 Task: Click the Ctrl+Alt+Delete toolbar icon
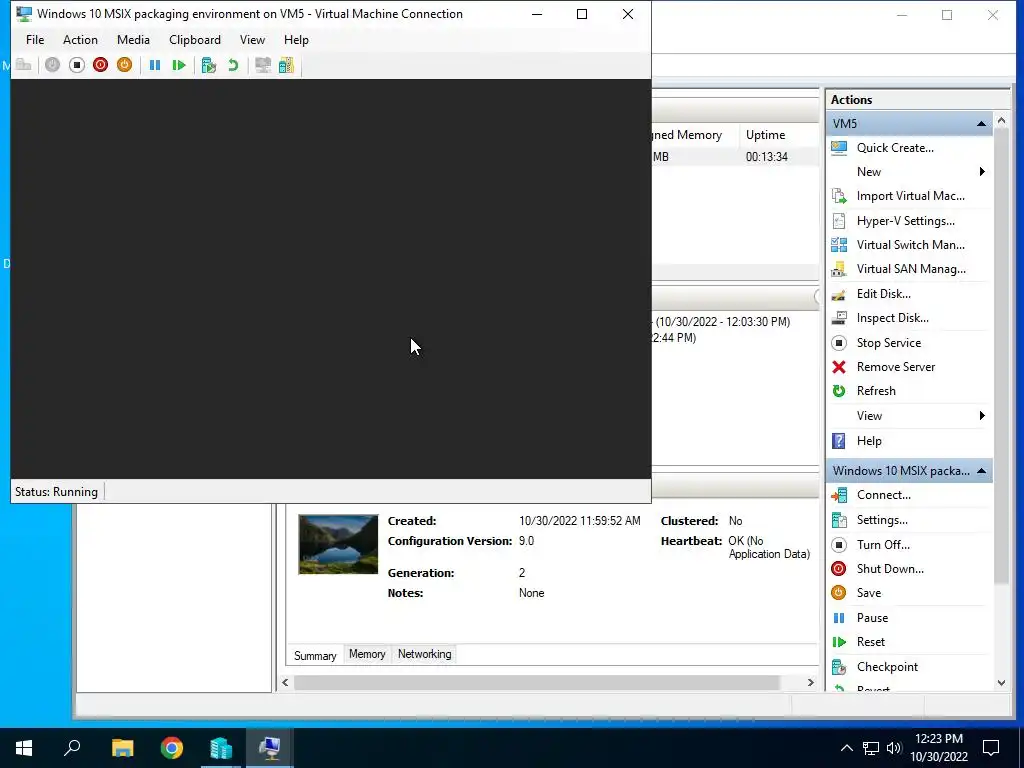click(x=24, y=65)
